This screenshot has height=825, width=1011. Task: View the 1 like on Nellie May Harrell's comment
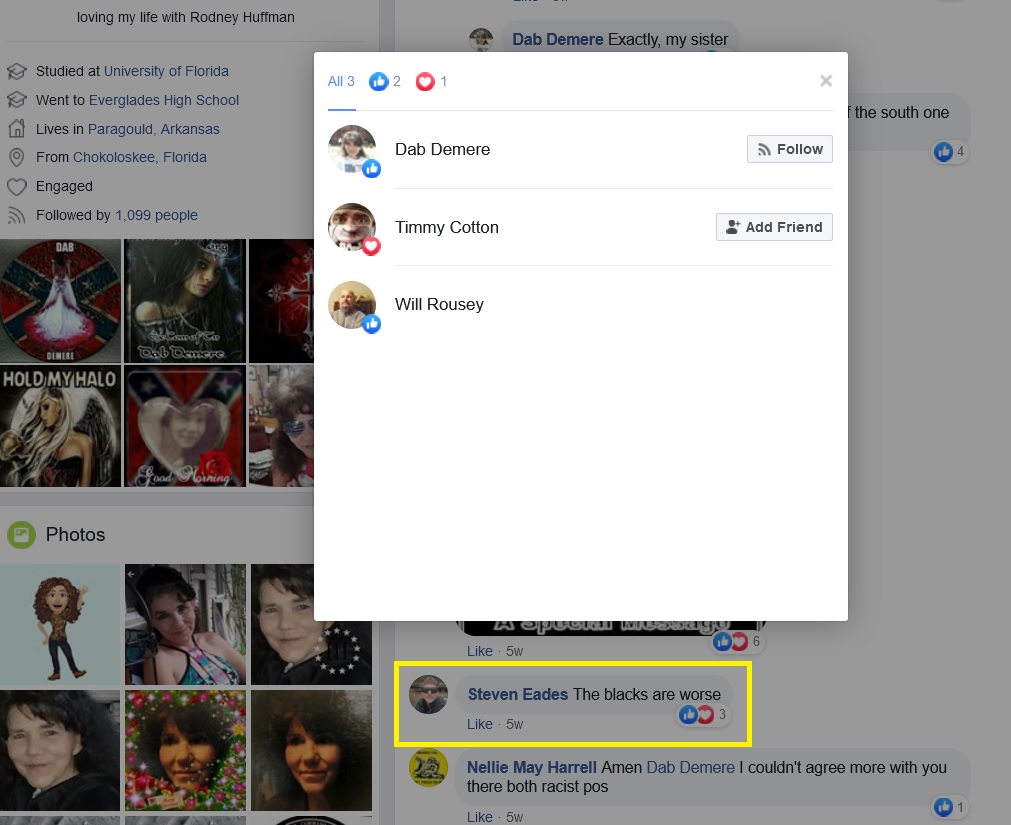click(x=950, y=807)
